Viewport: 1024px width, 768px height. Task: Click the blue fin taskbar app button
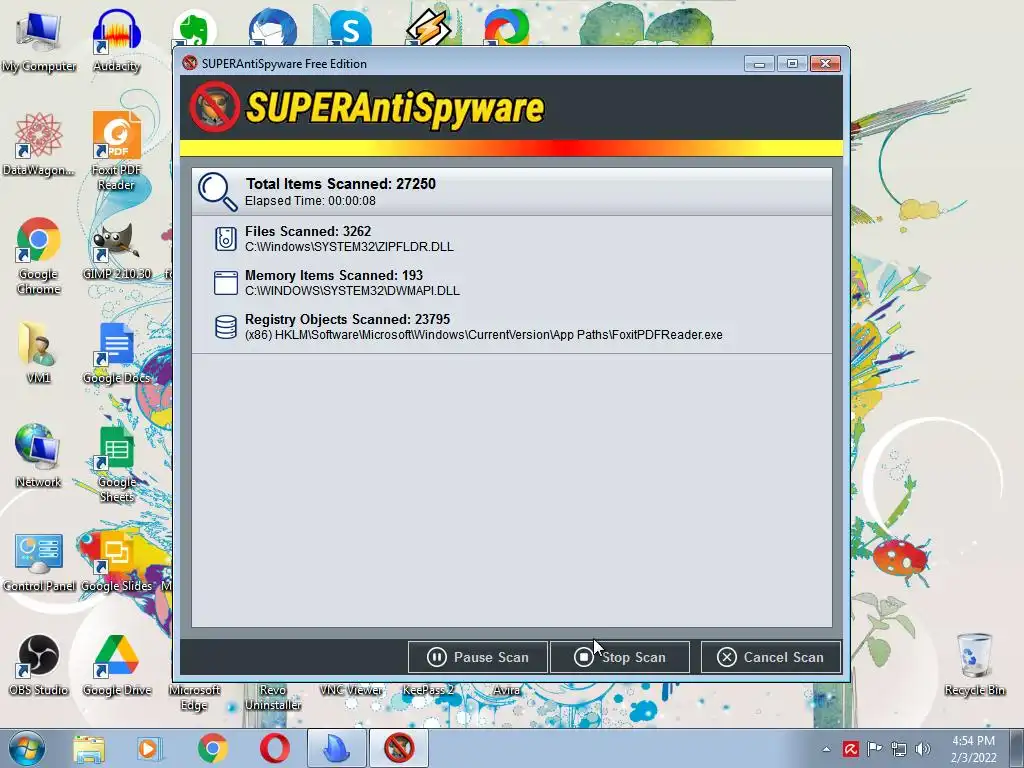pos(337,748)
